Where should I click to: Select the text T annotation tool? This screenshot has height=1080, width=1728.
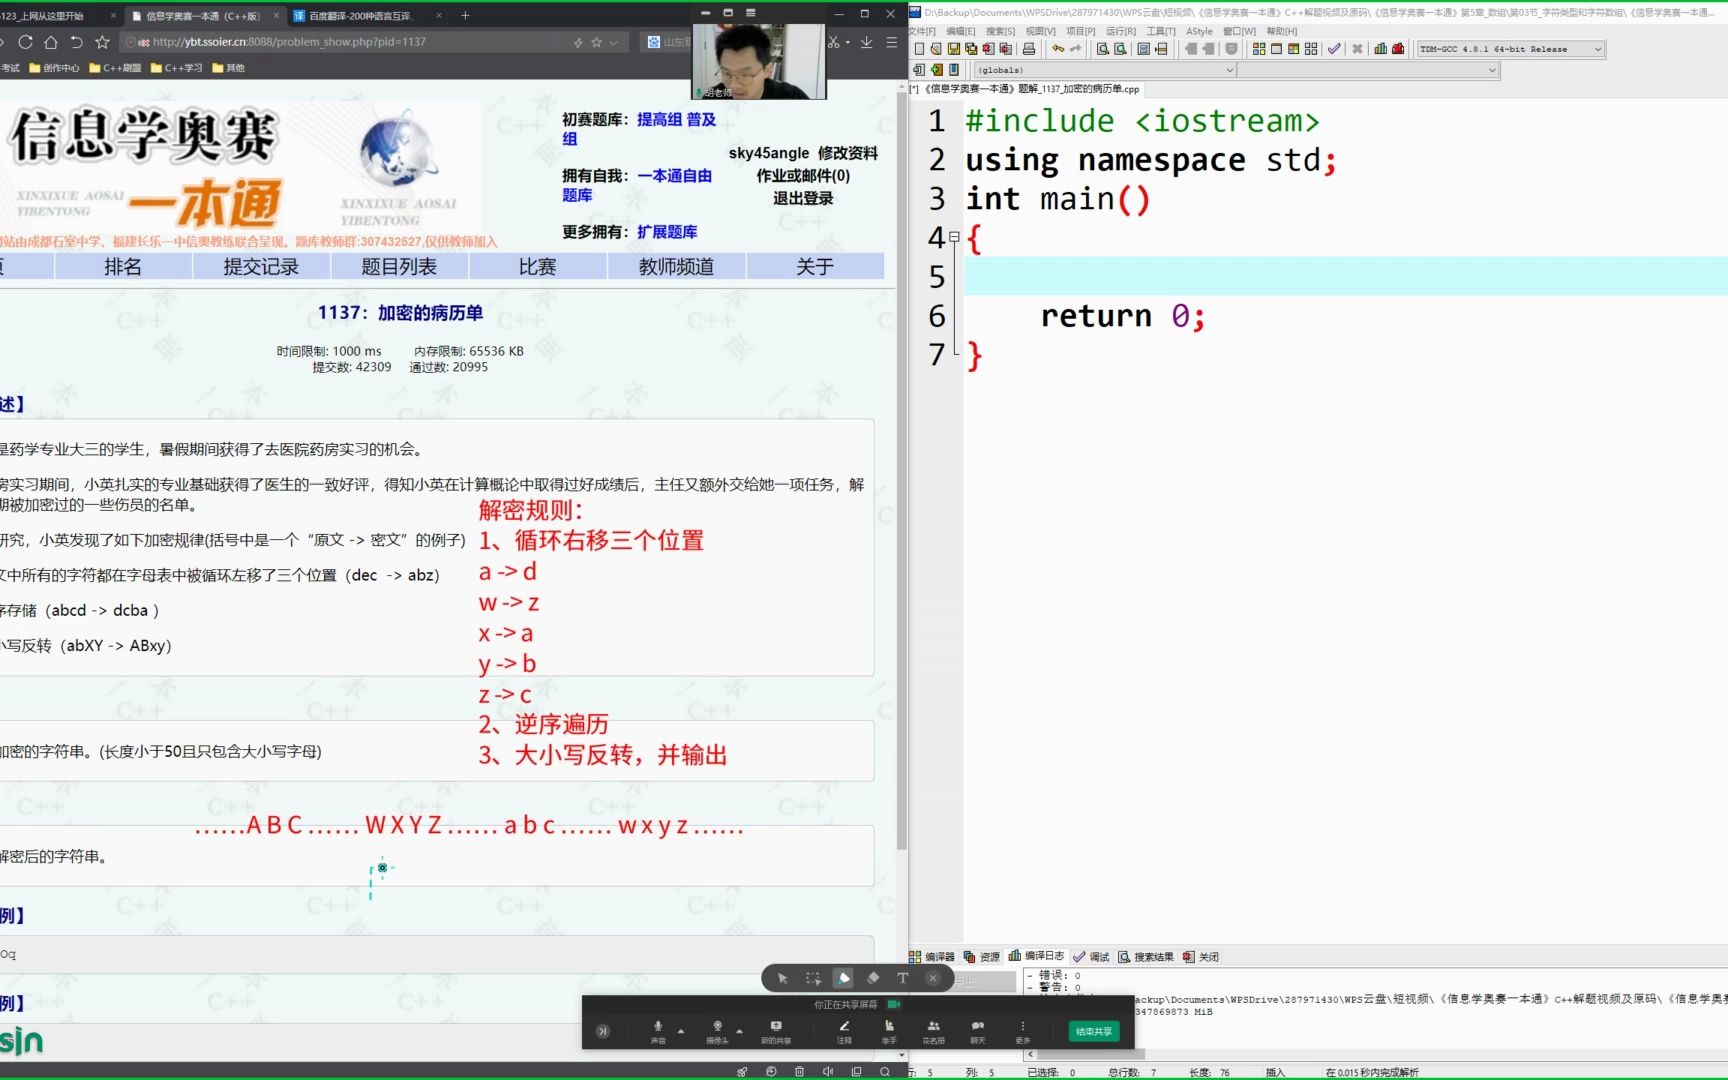click(903, 978)
